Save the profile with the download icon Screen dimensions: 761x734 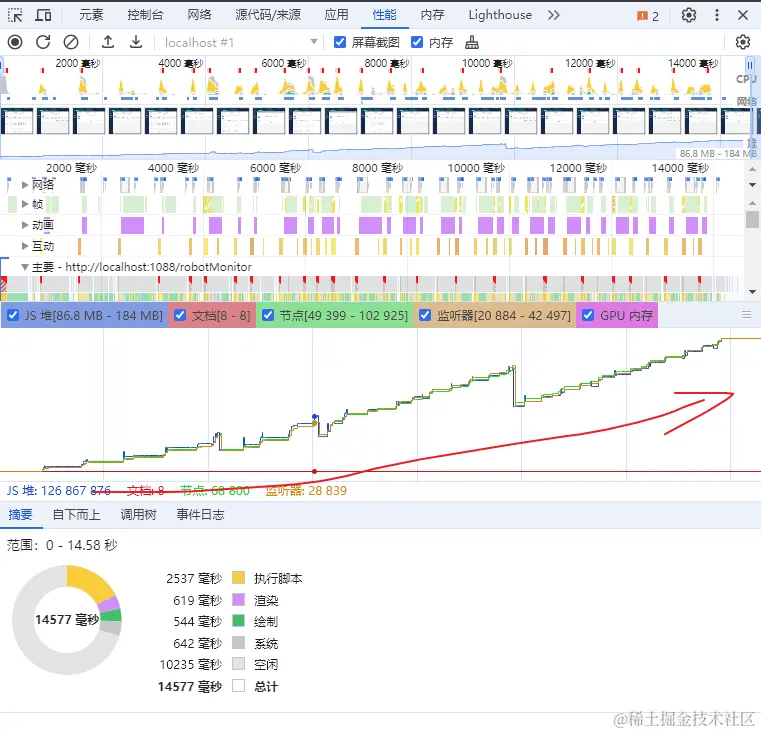136,43
